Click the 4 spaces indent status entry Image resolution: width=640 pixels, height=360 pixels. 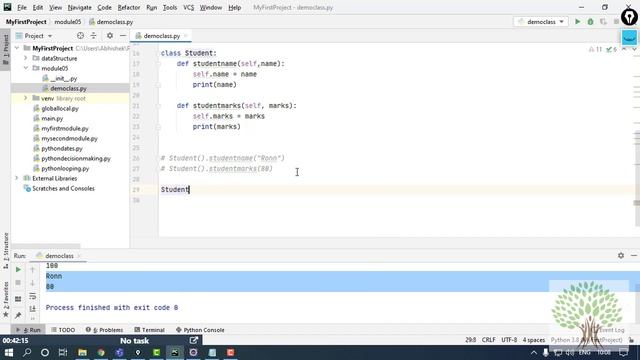[534, 340]
